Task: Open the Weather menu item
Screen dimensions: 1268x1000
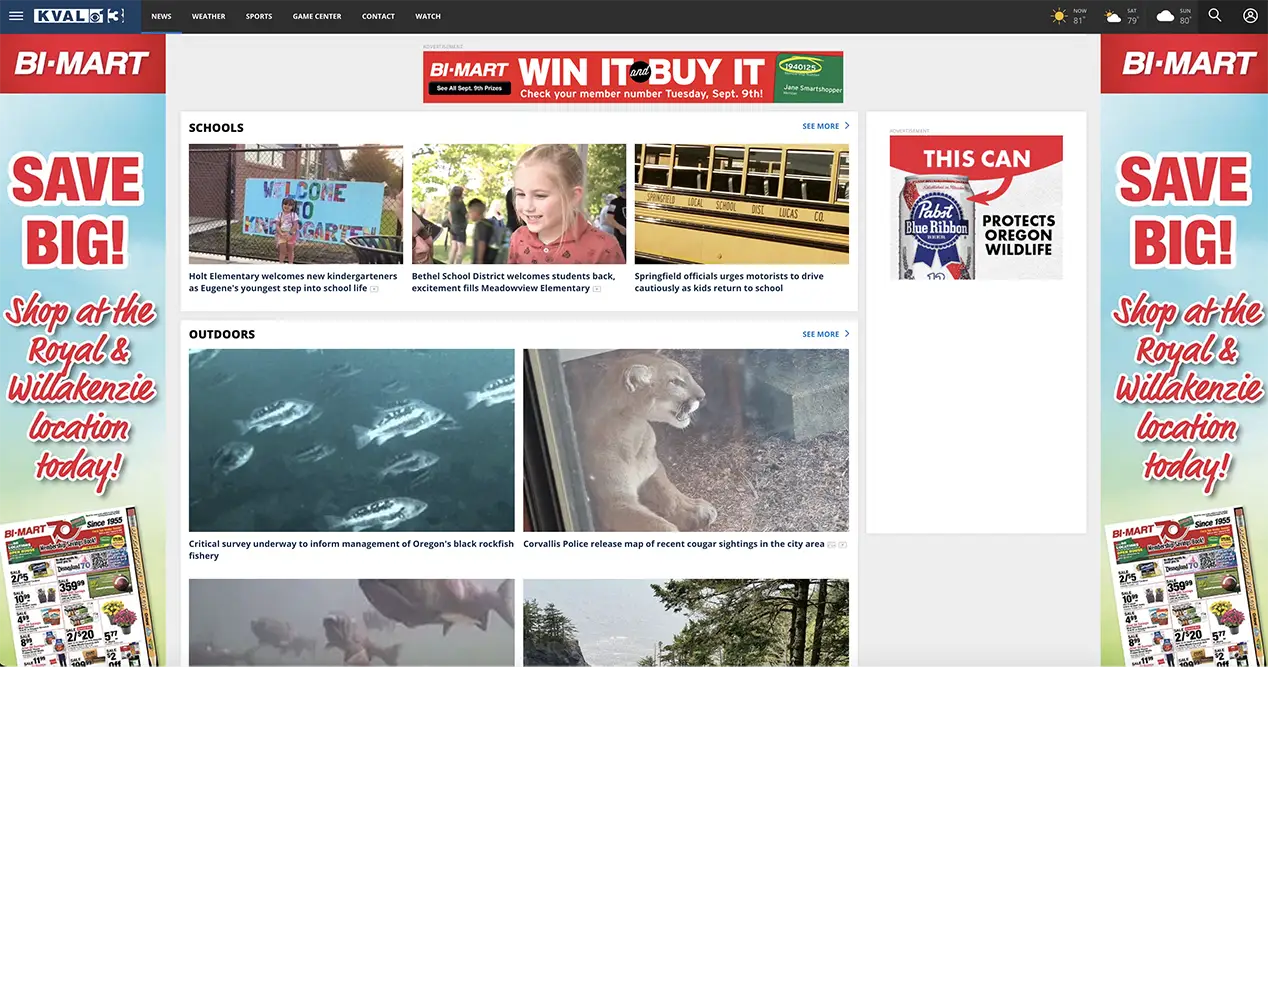Action: click(208, 16)
